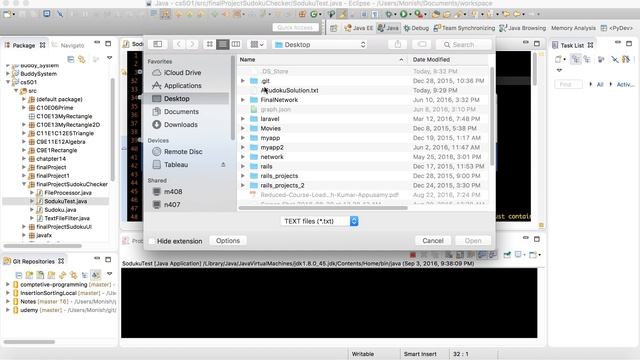The height and width of the screenshot is (360, 640).
Task: Minimize the Package Explorer view
Action: (x=97, y=43)
